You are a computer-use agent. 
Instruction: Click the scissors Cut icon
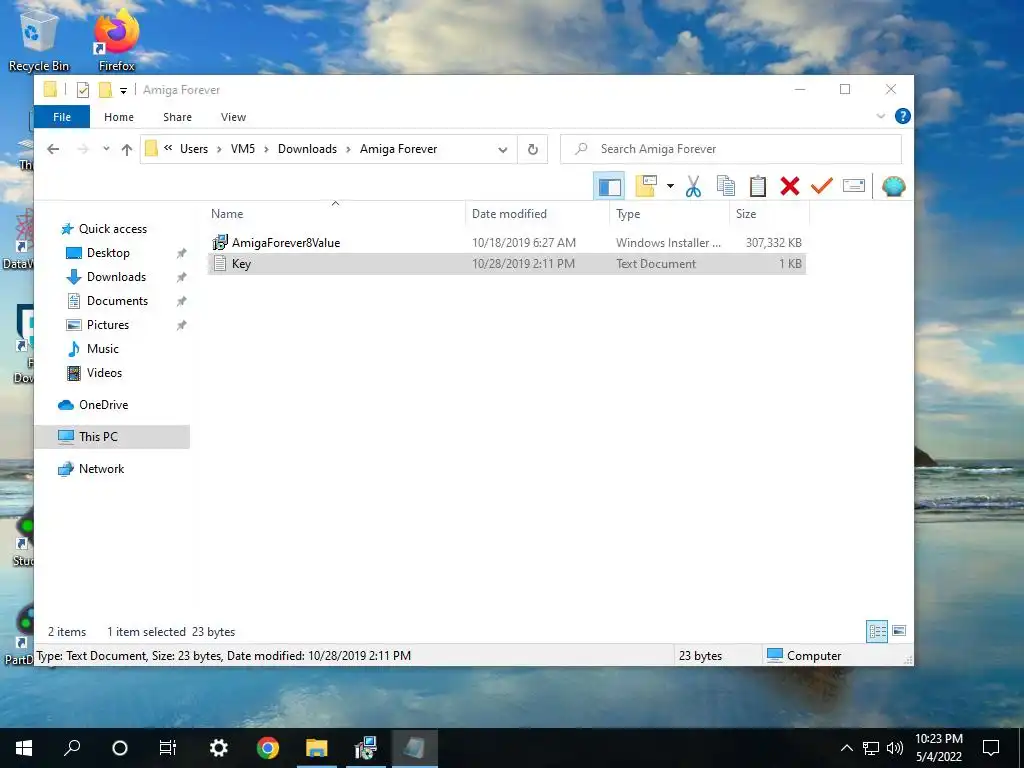(x=694, y=186)
